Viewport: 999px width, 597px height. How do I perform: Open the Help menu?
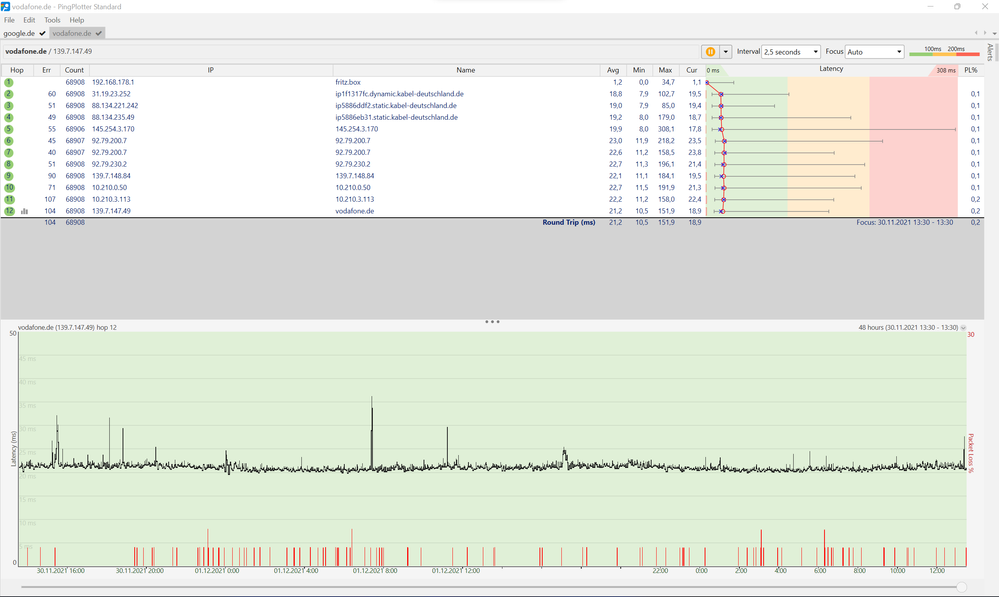(x=76, y=20)
